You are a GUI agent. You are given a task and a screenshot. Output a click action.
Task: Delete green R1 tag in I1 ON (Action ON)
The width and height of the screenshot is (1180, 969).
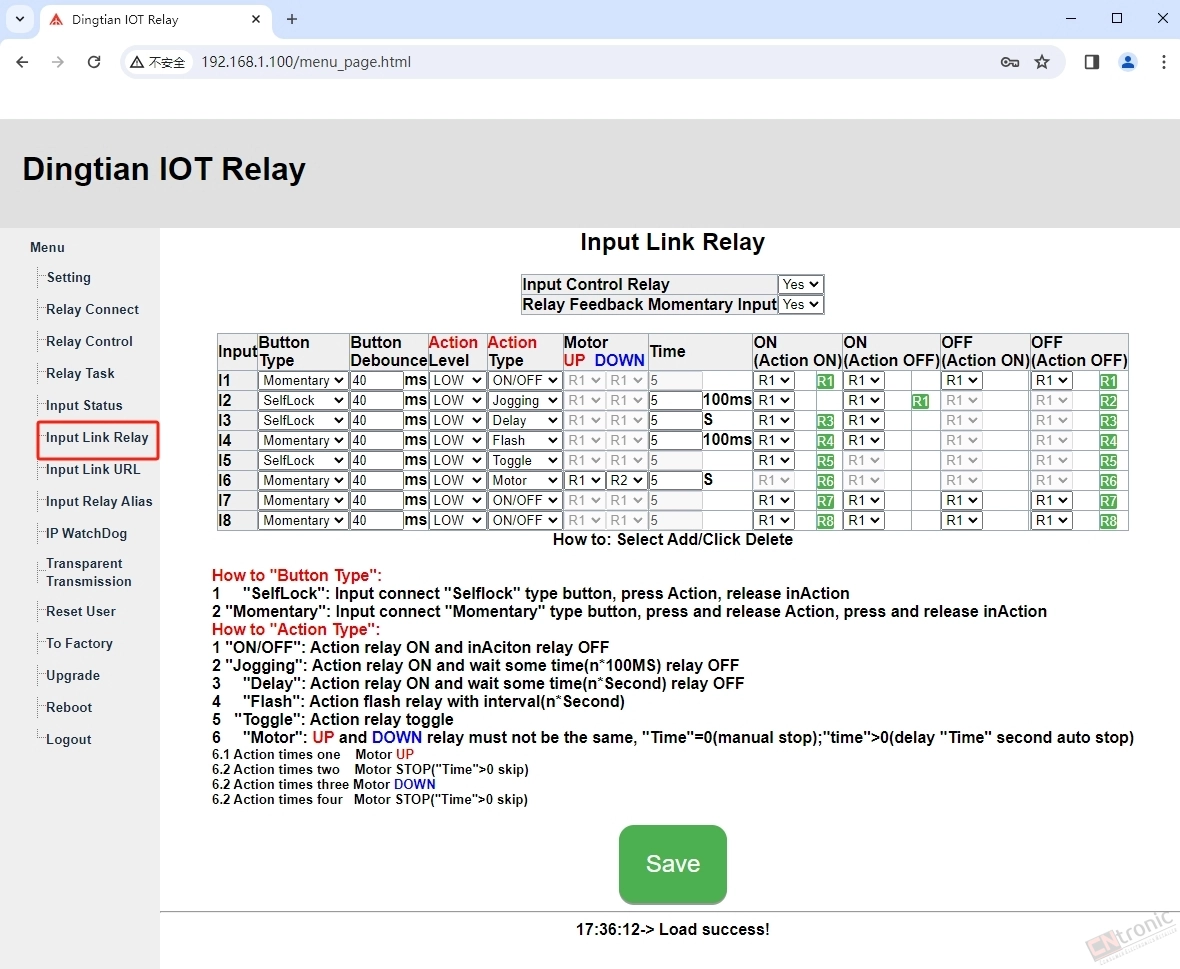coord(825,381)
